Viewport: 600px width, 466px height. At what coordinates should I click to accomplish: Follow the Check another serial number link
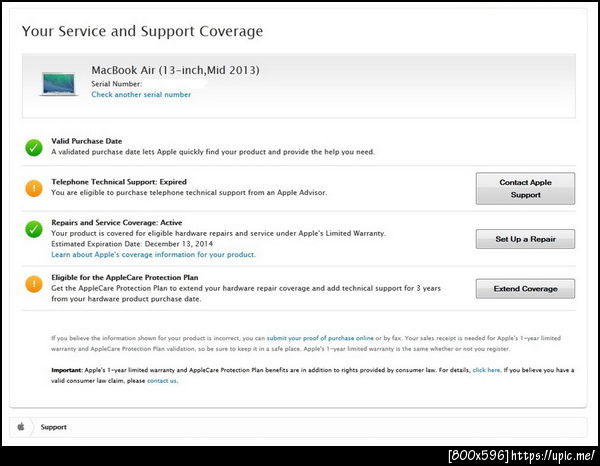pyautogui.click(x=141, y=95)
